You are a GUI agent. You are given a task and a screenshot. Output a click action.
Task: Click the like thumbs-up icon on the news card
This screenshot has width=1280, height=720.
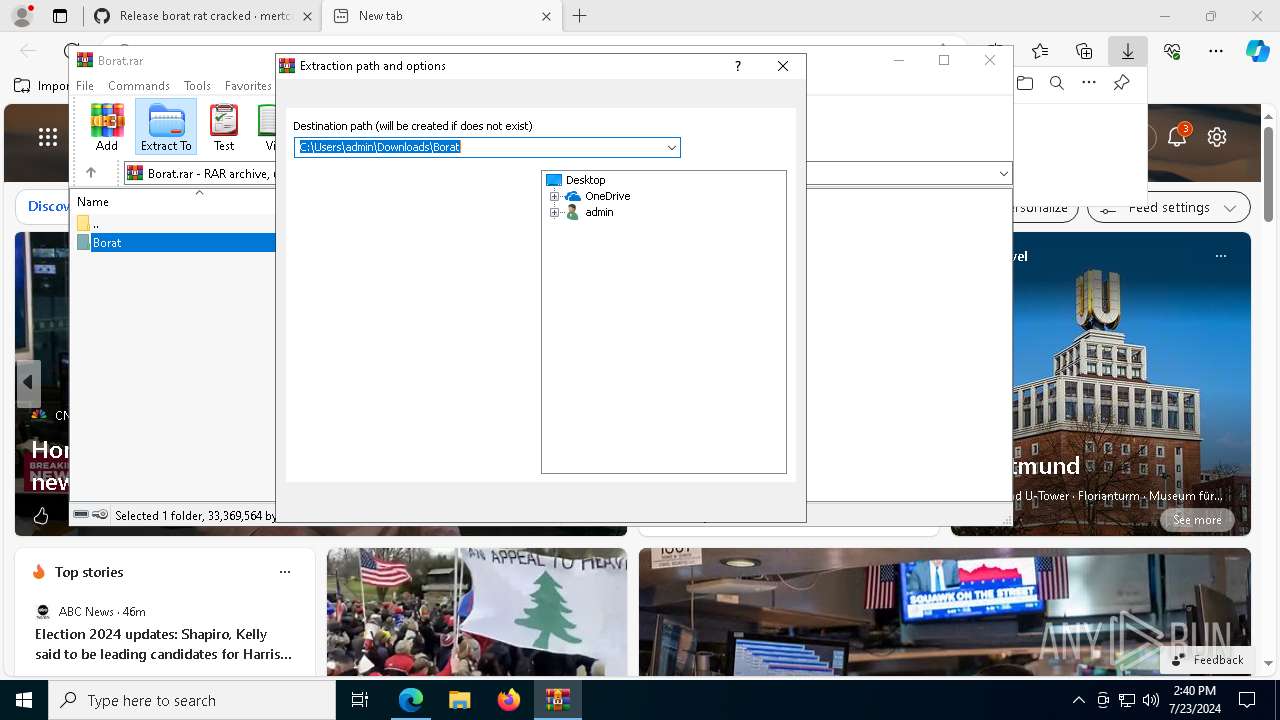coord(41,516)
